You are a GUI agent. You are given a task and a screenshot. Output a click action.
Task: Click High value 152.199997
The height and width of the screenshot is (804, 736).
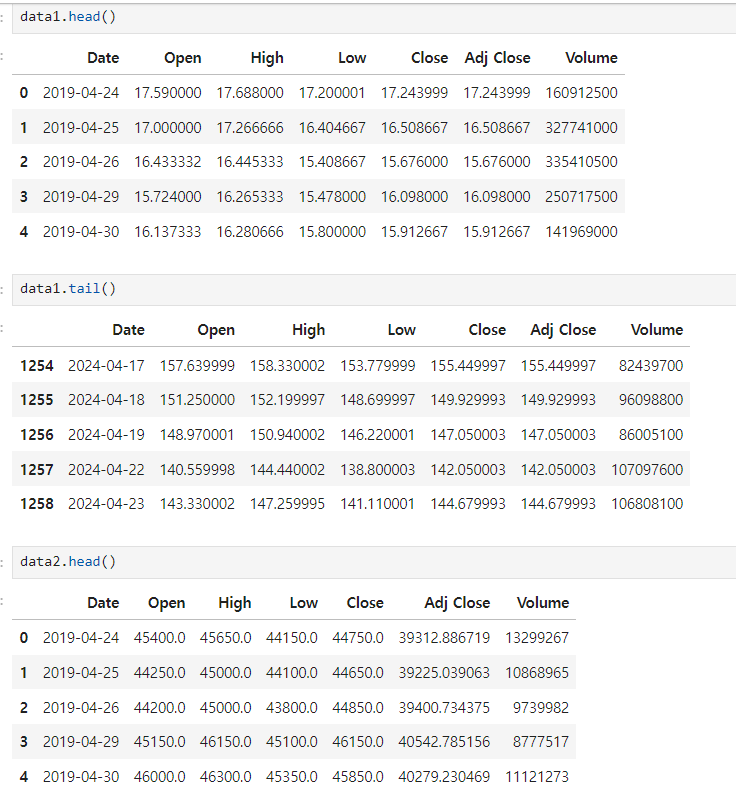point(287,400)
